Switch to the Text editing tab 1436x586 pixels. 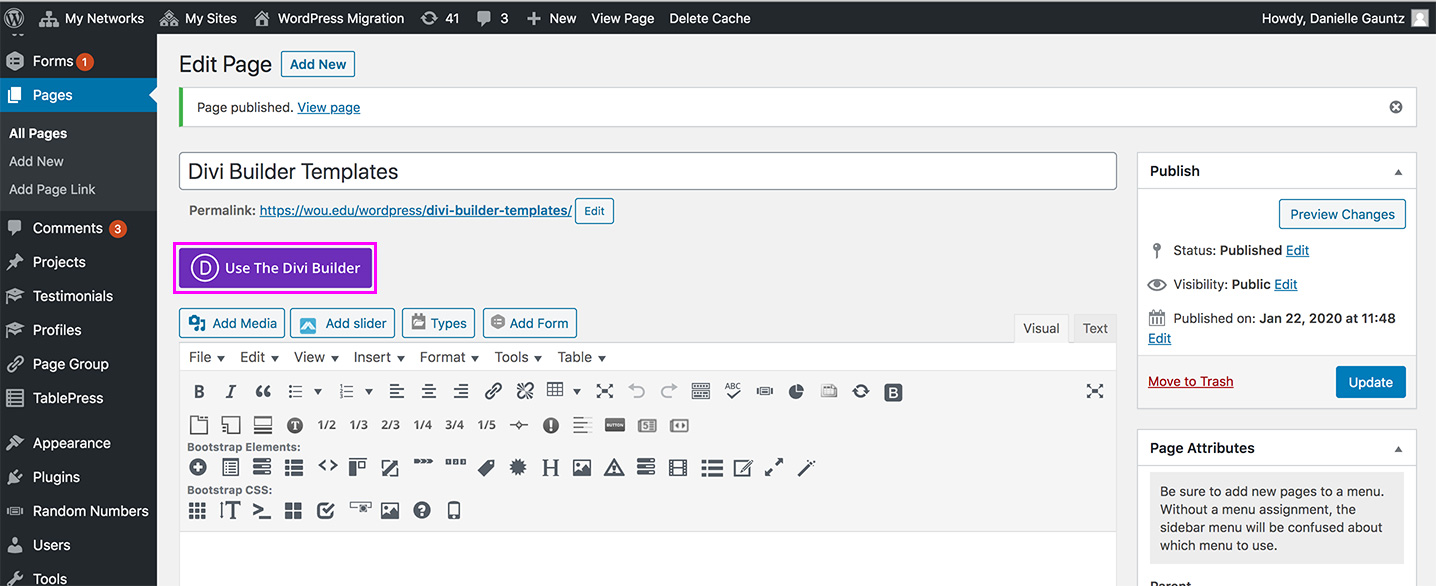[x=1095, y=328]
